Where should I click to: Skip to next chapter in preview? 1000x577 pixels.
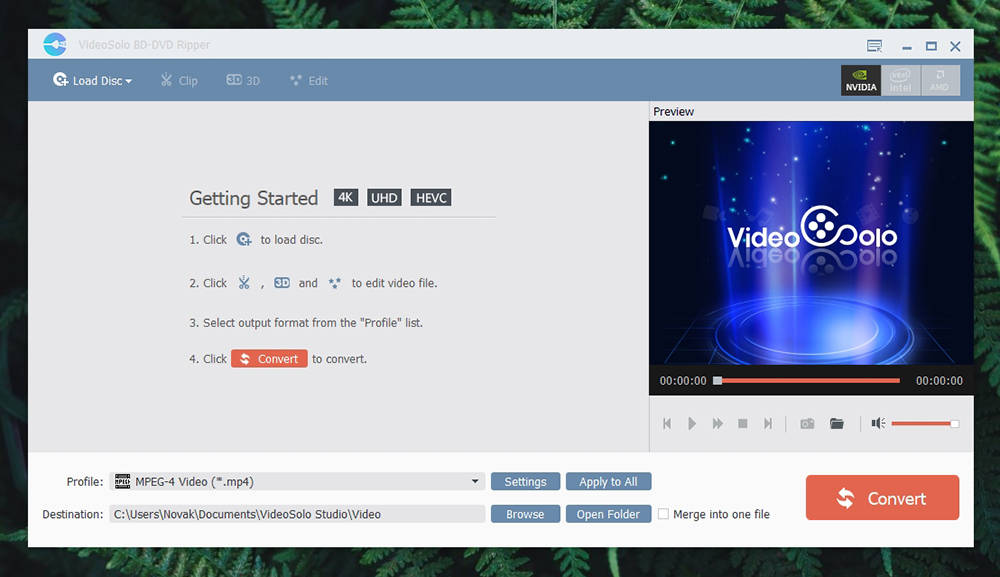pyautogui.click(x=768, y=423)
